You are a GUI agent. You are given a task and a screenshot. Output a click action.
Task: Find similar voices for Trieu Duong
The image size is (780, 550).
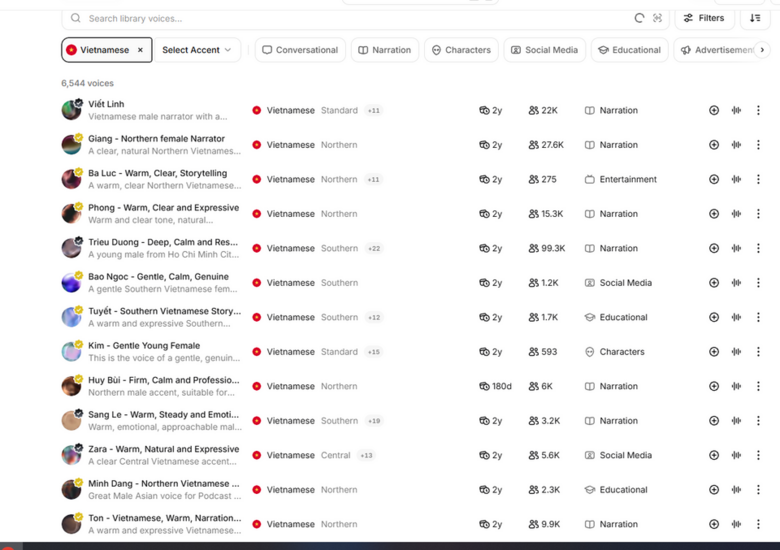(737, 248)
